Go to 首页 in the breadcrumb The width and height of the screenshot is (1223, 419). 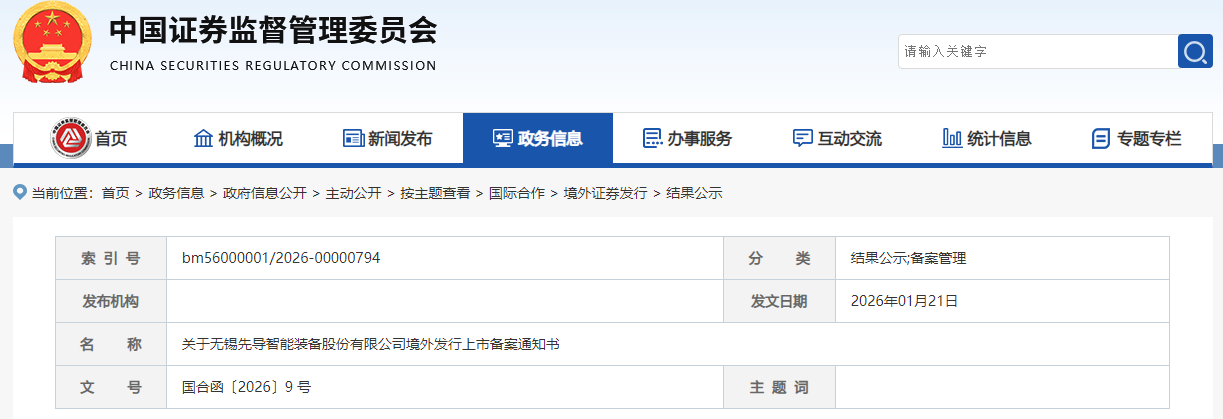tap(115, 193)
